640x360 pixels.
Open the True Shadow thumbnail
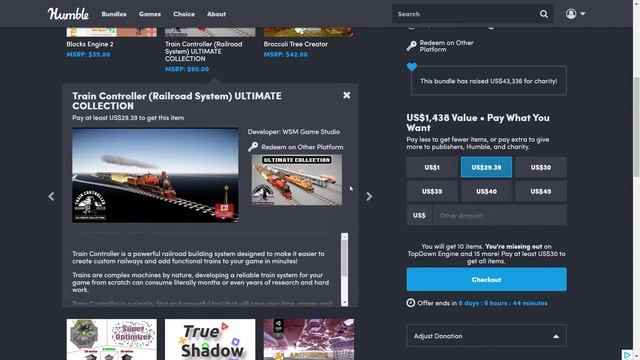[x=210, y=339]
